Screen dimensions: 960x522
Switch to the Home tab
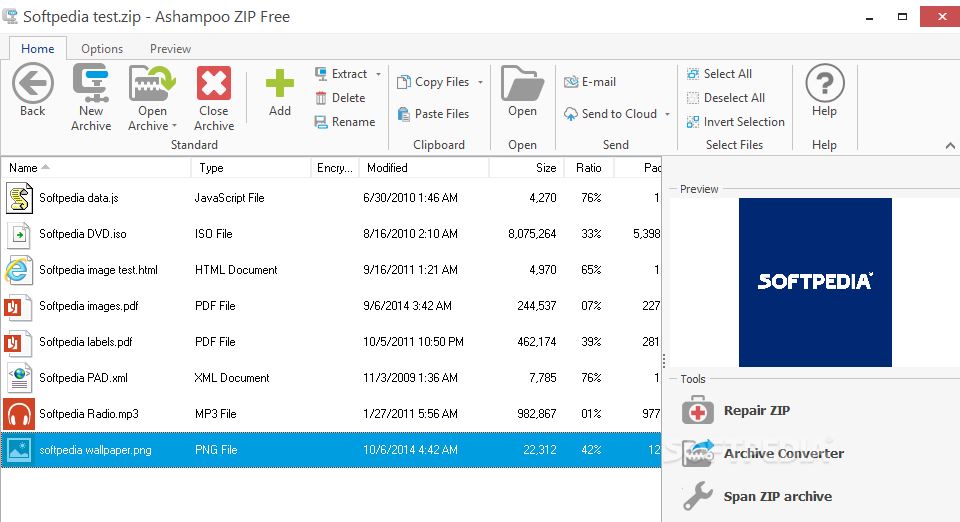pos(37,49)
